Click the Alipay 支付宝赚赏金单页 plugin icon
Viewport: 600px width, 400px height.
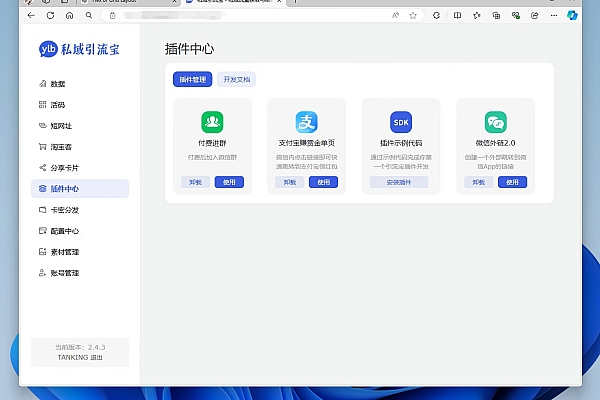307,122
